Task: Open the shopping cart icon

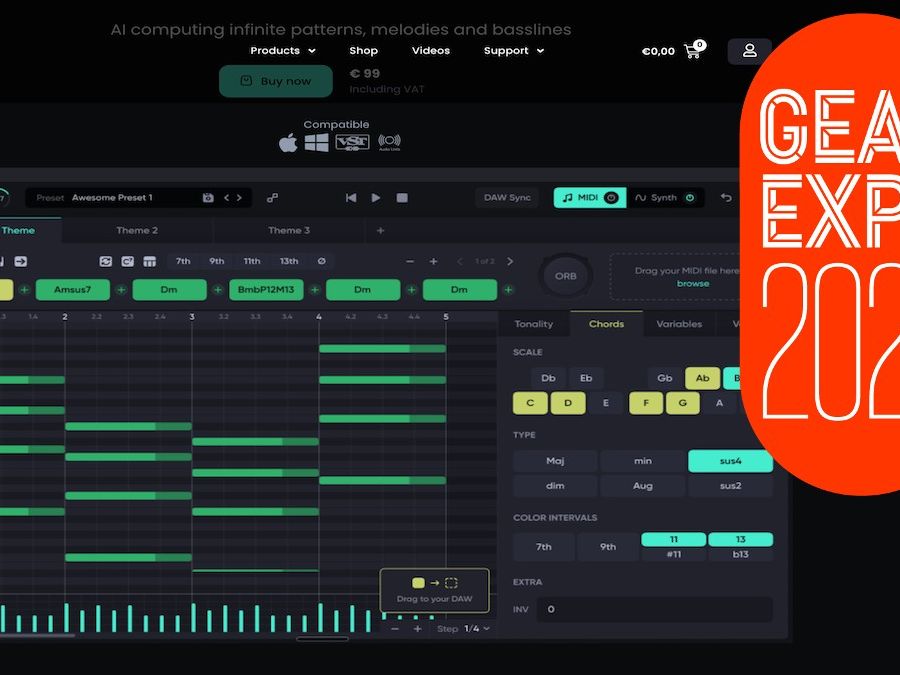Action: pos(694,51)
